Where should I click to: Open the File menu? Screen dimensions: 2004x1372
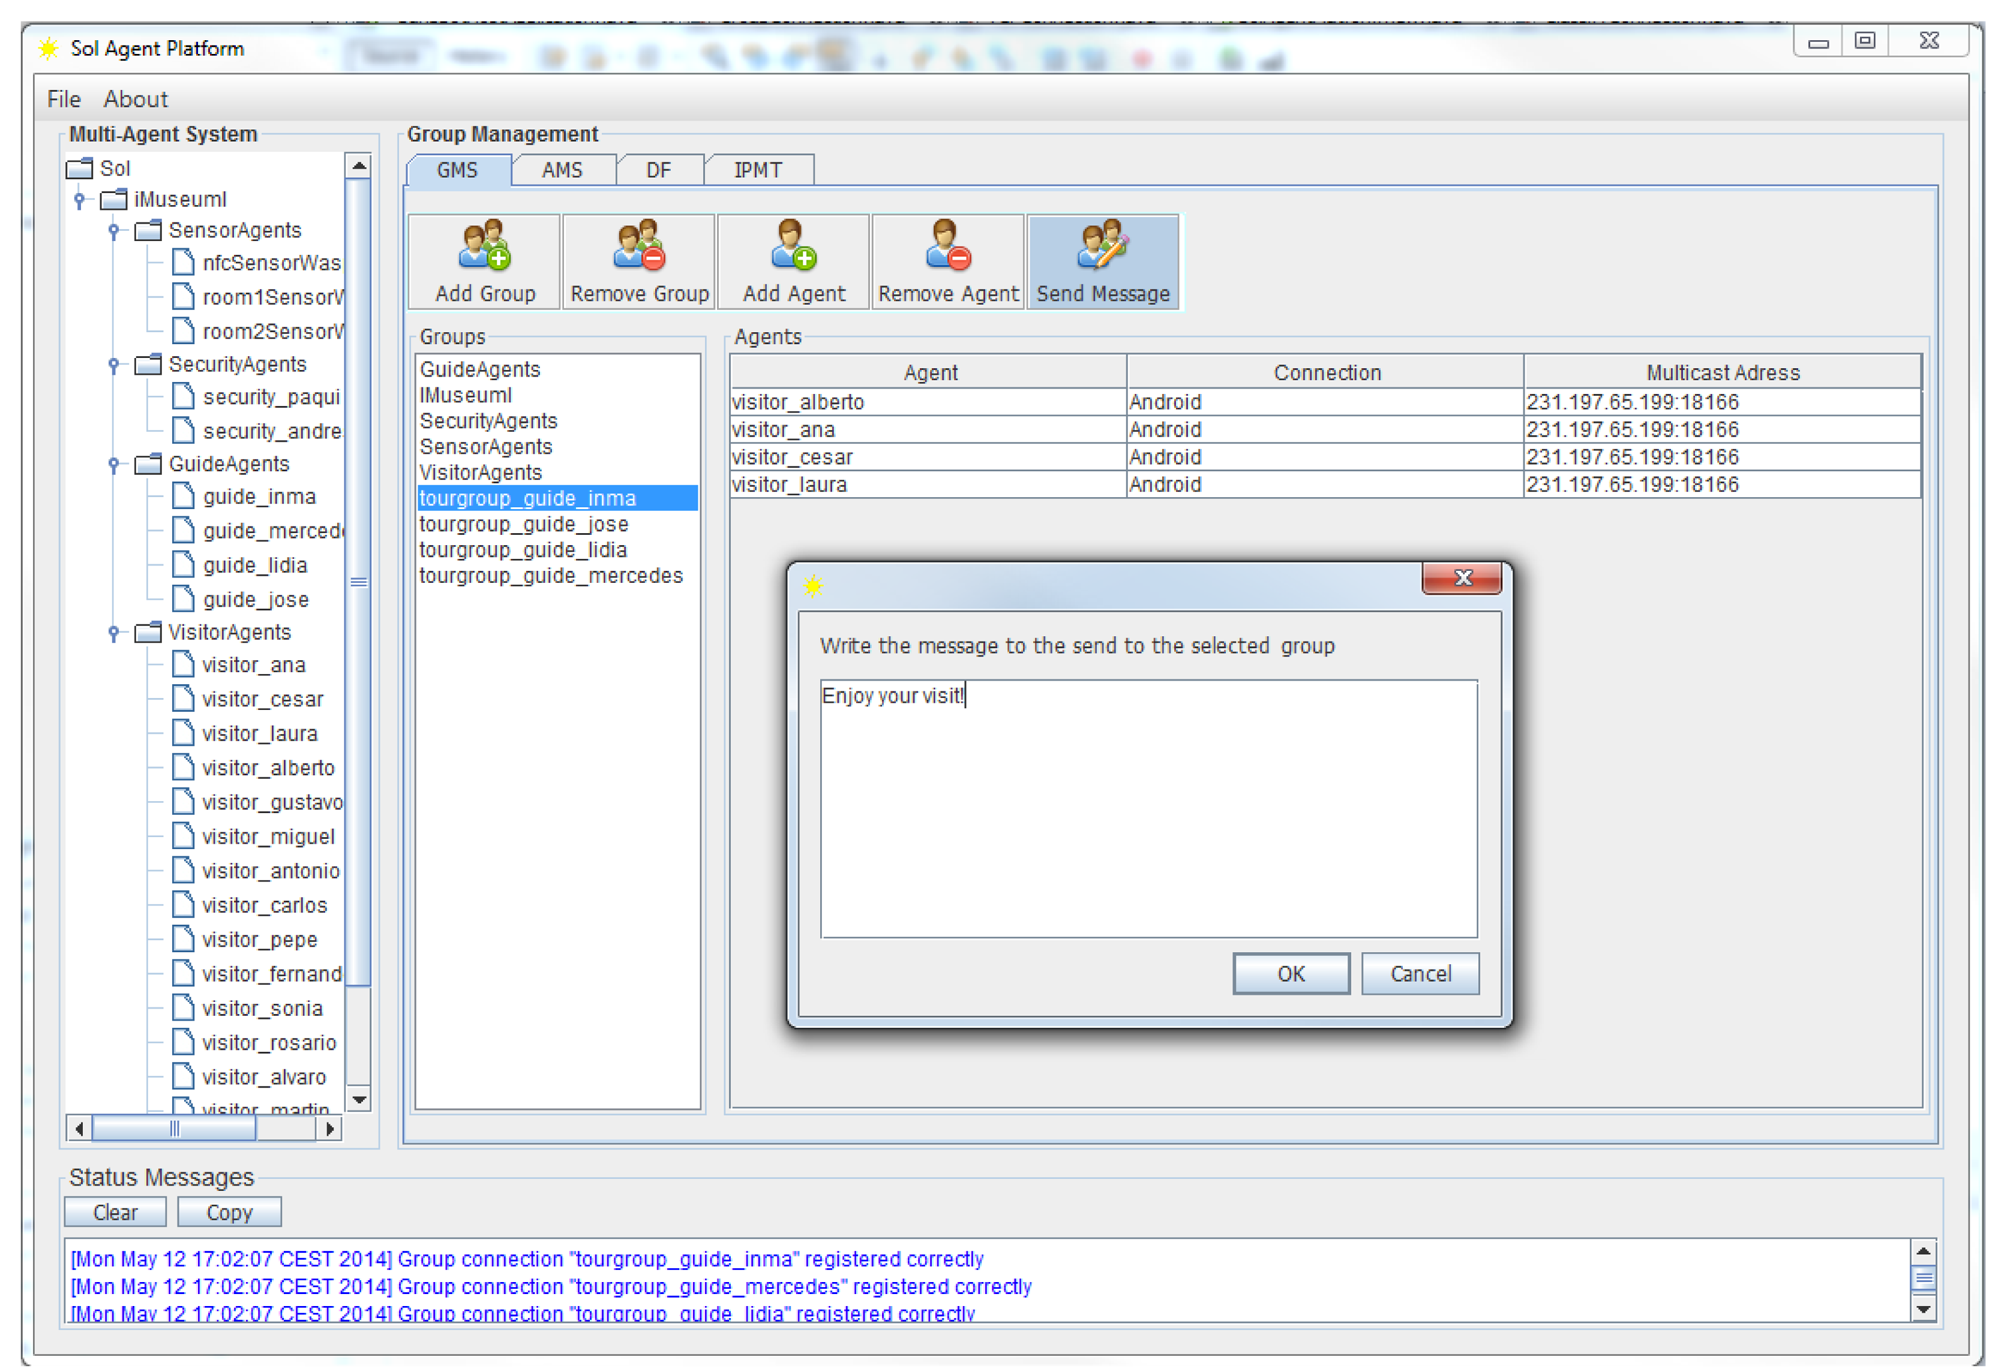pos(63,99)
